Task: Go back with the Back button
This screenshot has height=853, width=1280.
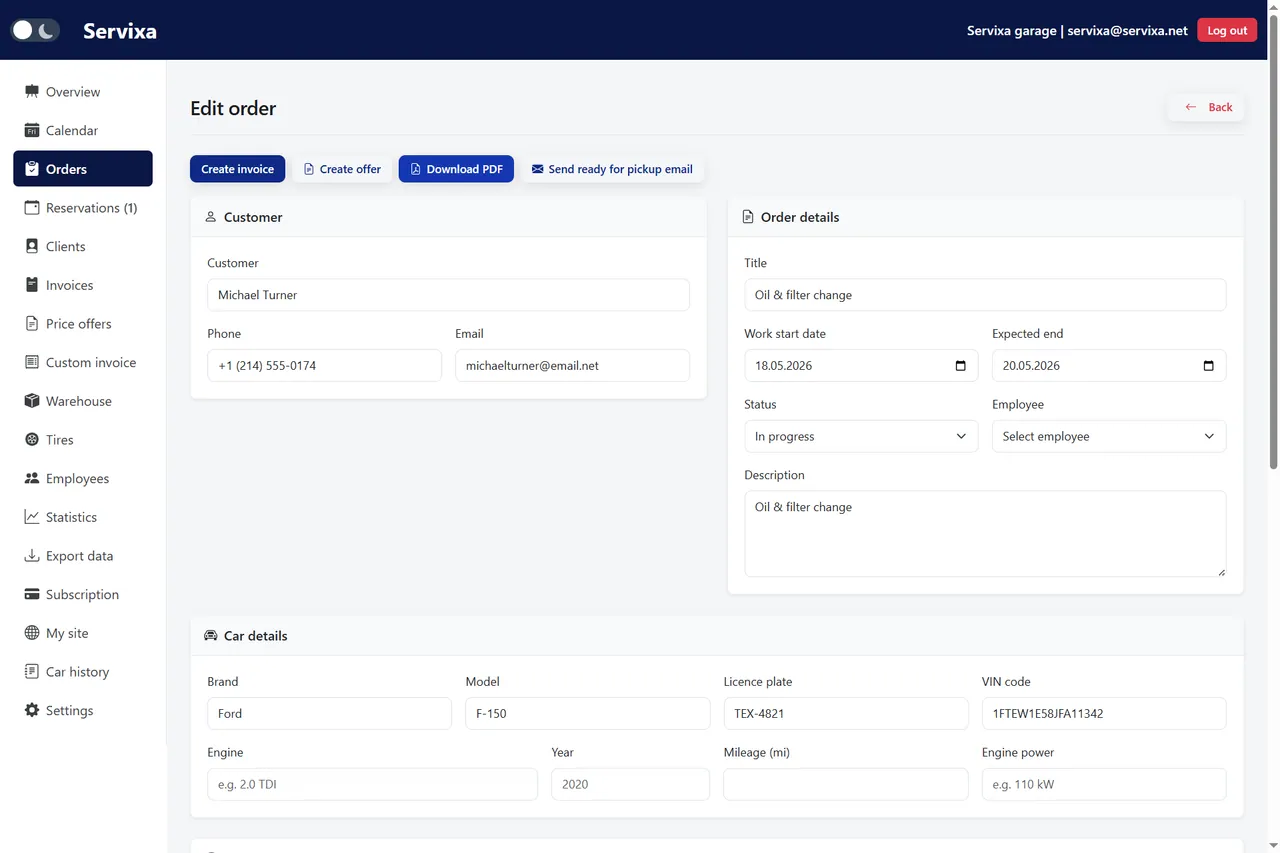Action: click(x=1206, y=107)
